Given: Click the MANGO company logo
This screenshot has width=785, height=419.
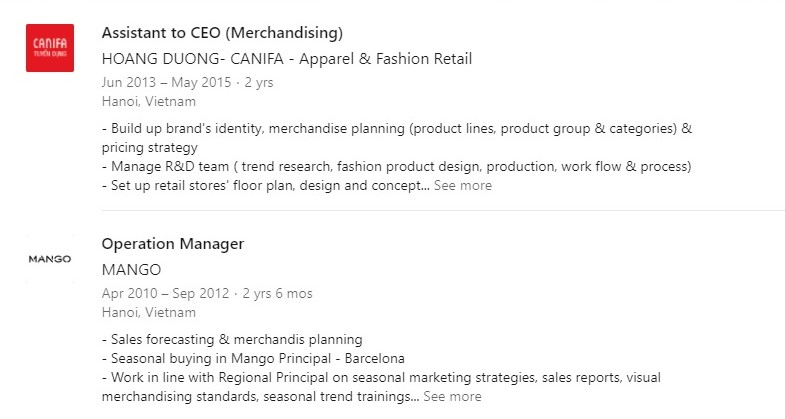Looking at the screenshot, I should pyautogui.click(x=50, y=259).
